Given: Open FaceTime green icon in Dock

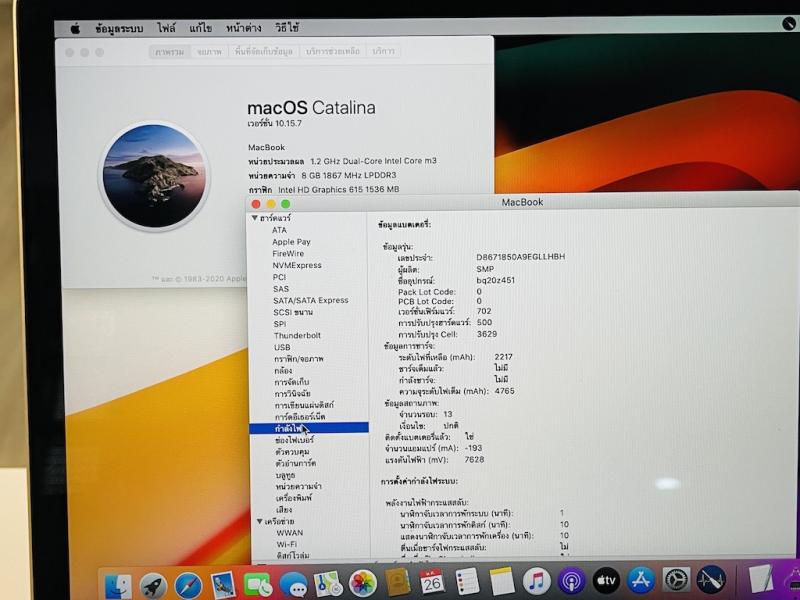Looking at the screenshot, I should [x=258, y=585].
